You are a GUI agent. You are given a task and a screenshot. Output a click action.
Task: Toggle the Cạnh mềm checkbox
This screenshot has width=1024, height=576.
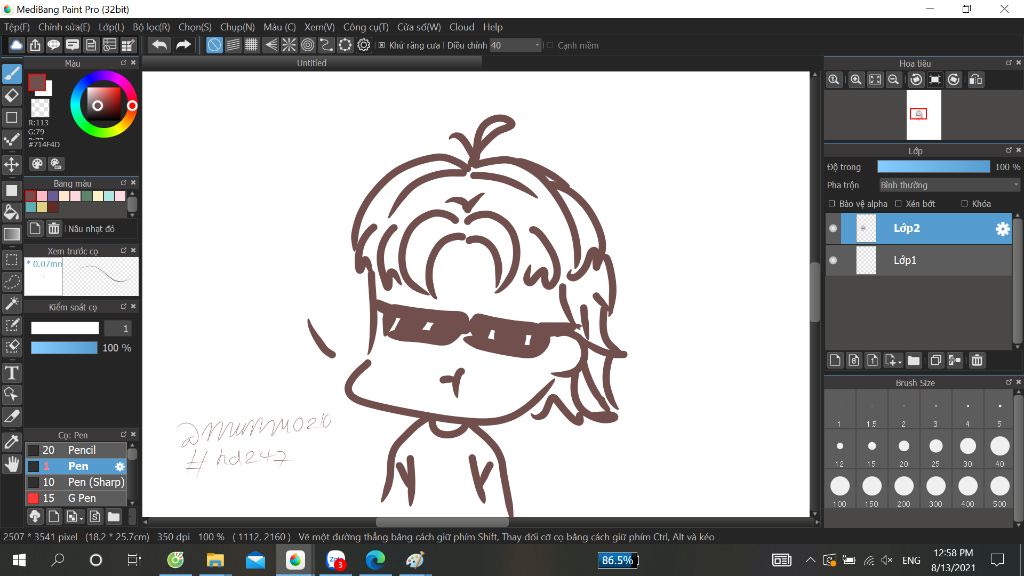550,45
